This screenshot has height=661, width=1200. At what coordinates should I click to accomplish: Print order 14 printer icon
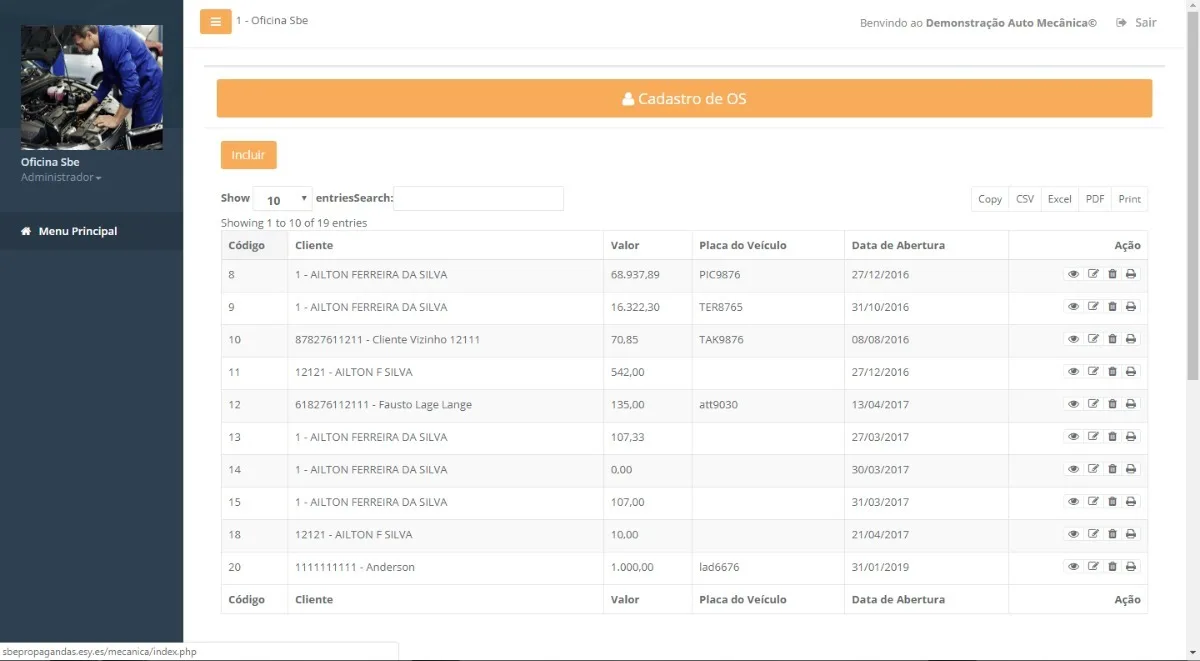pyautogui.click(x=1131, y=469)
